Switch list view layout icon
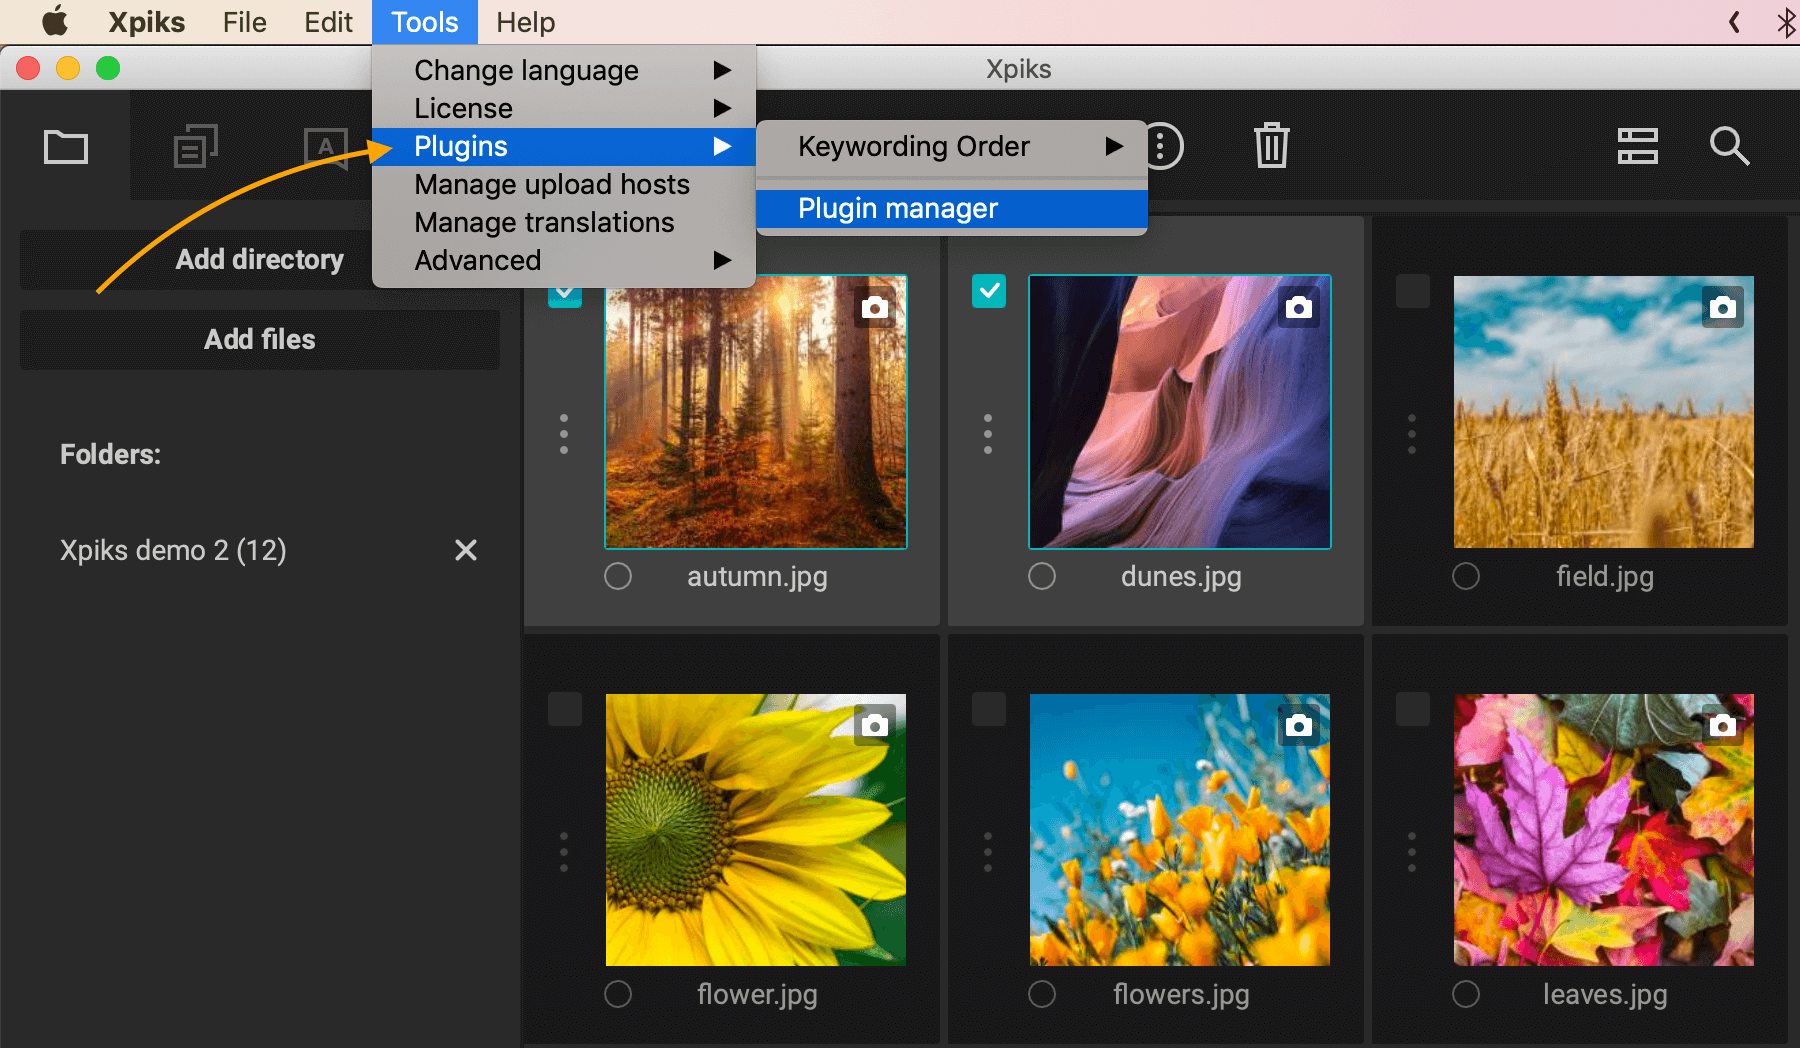Screen dimensions: 1800x1048 coord(1637,146)
